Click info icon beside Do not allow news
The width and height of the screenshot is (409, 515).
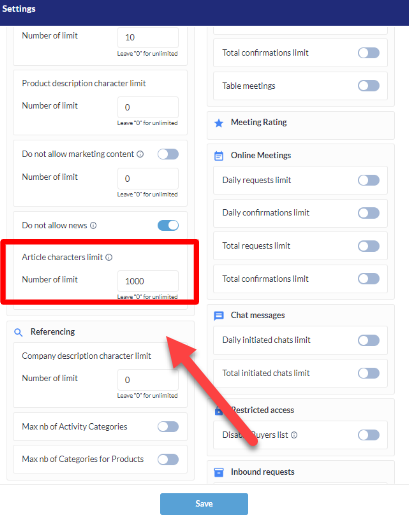[x=94, y=226]
